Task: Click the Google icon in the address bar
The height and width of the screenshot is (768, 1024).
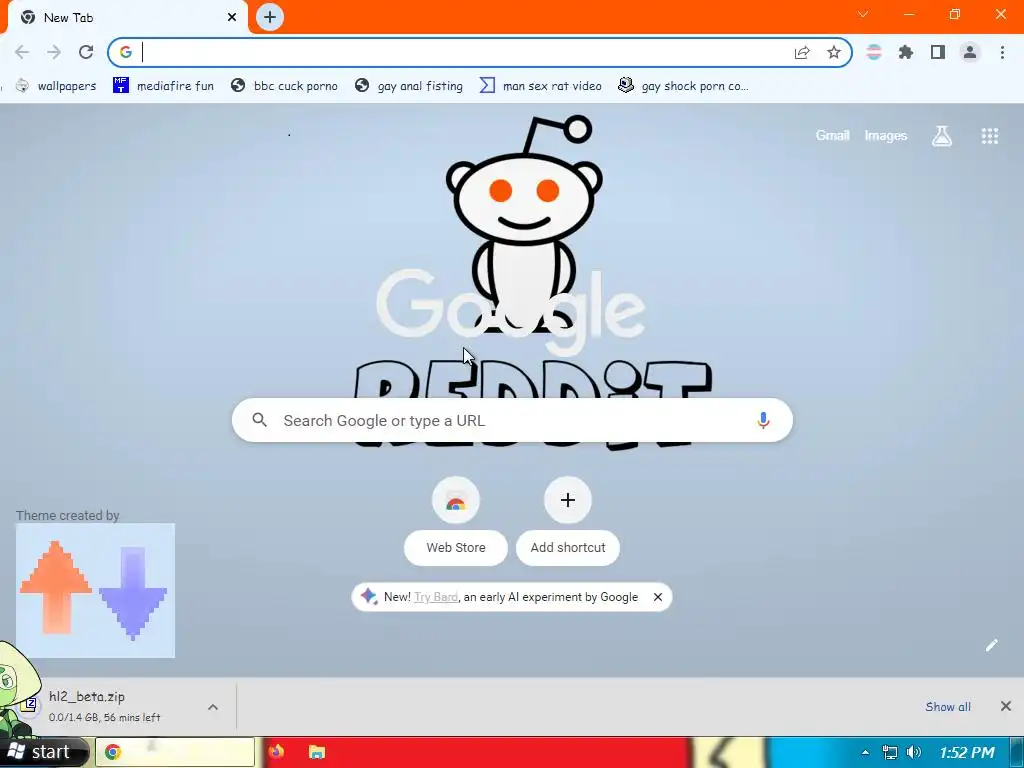Action: (x=125, y=52)
